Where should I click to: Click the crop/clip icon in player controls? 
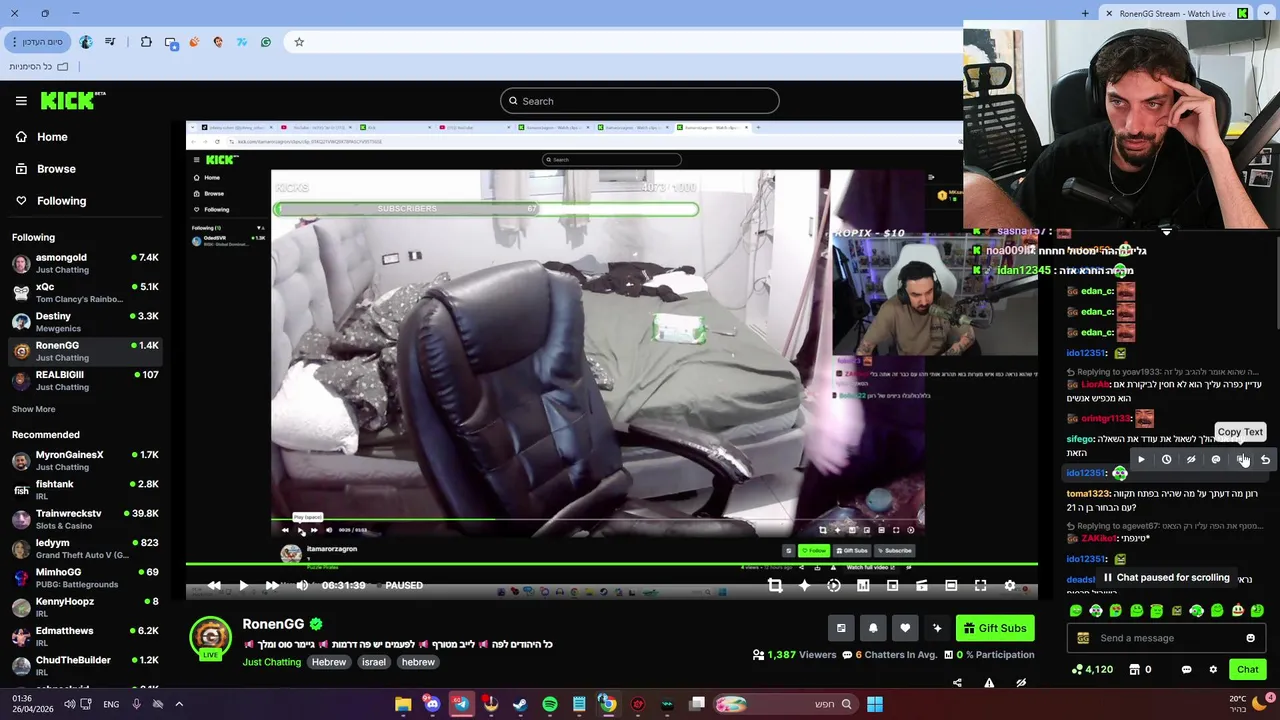pyautogui.click(x=775, y=585)
